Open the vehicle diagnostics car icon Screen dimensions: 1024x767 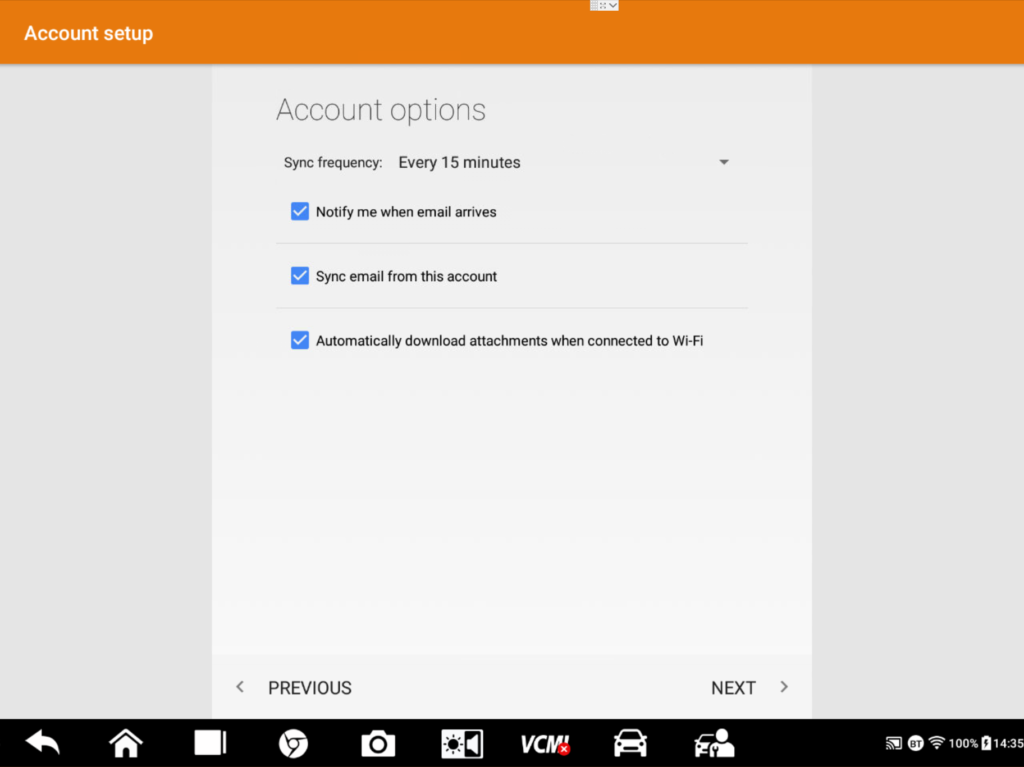pos(630,743)
